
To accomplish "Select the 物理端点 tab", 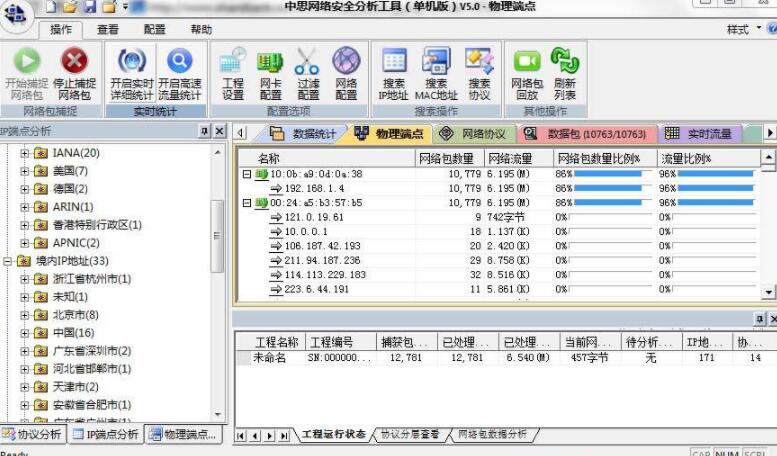I will (x=389, y=133).
